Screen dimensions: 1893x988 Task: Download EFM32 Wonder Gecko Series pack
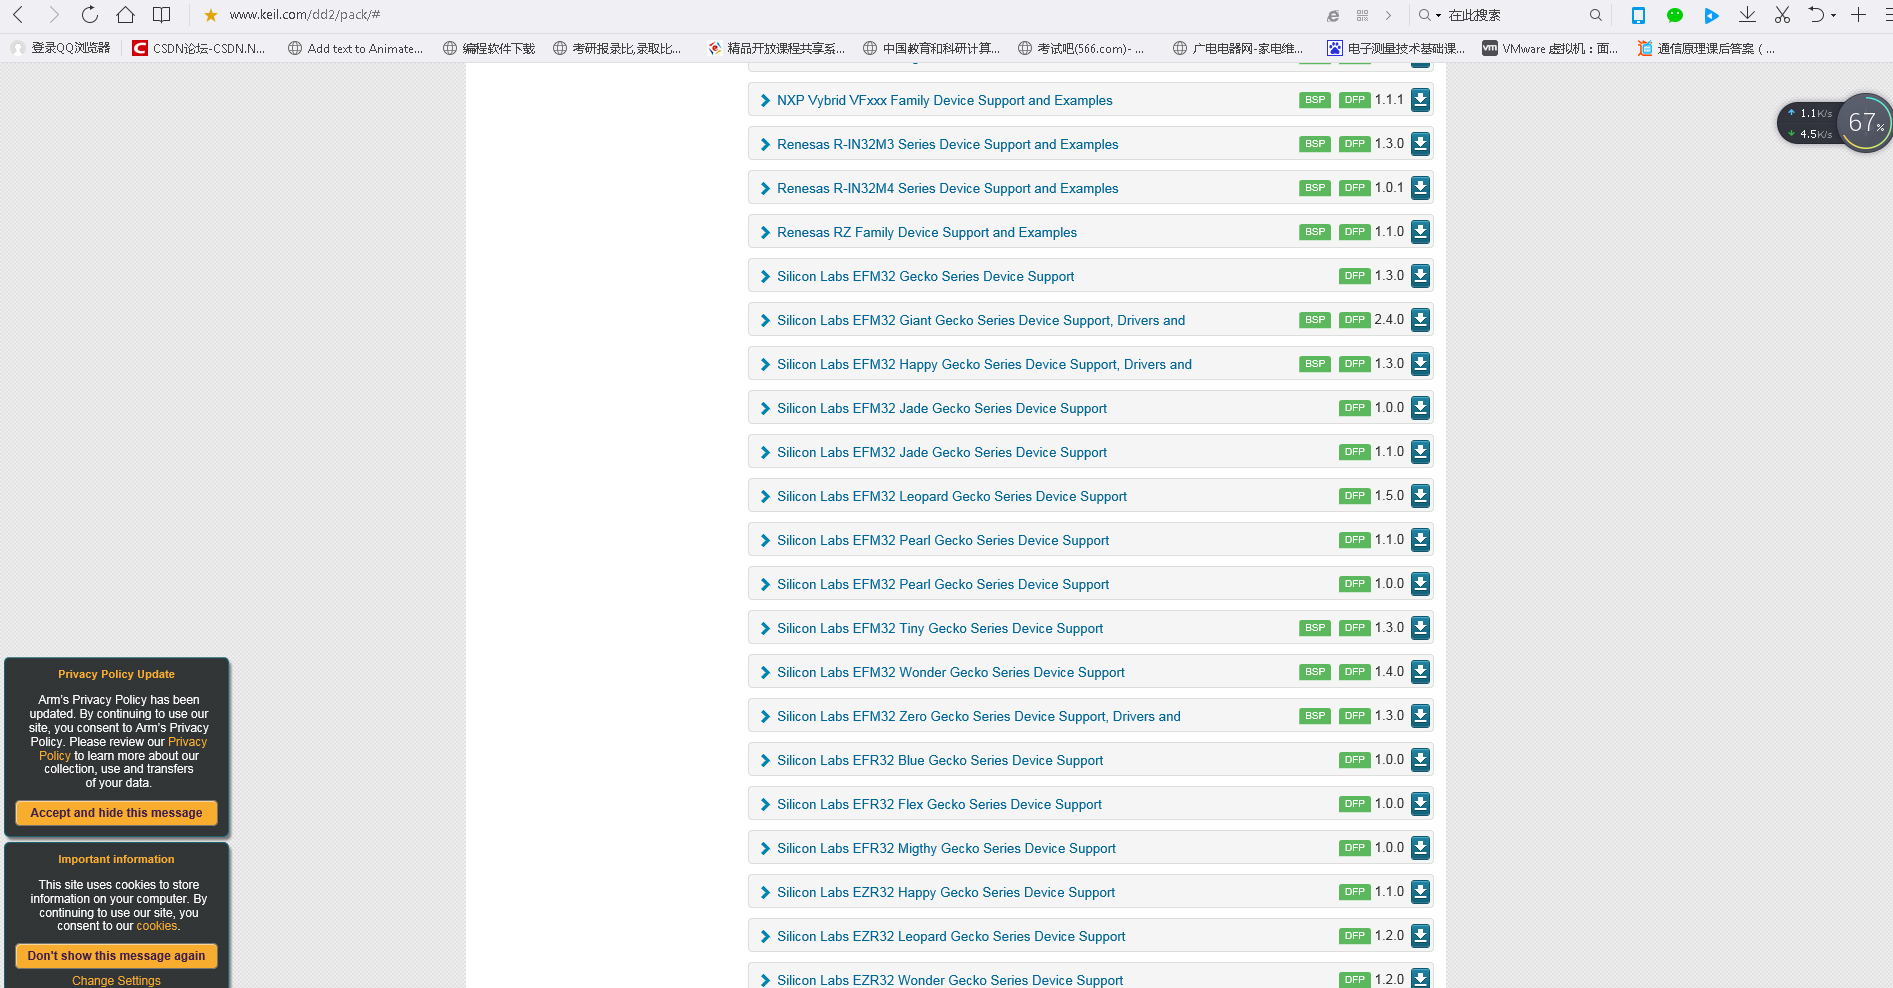[x=1420, y=672]
